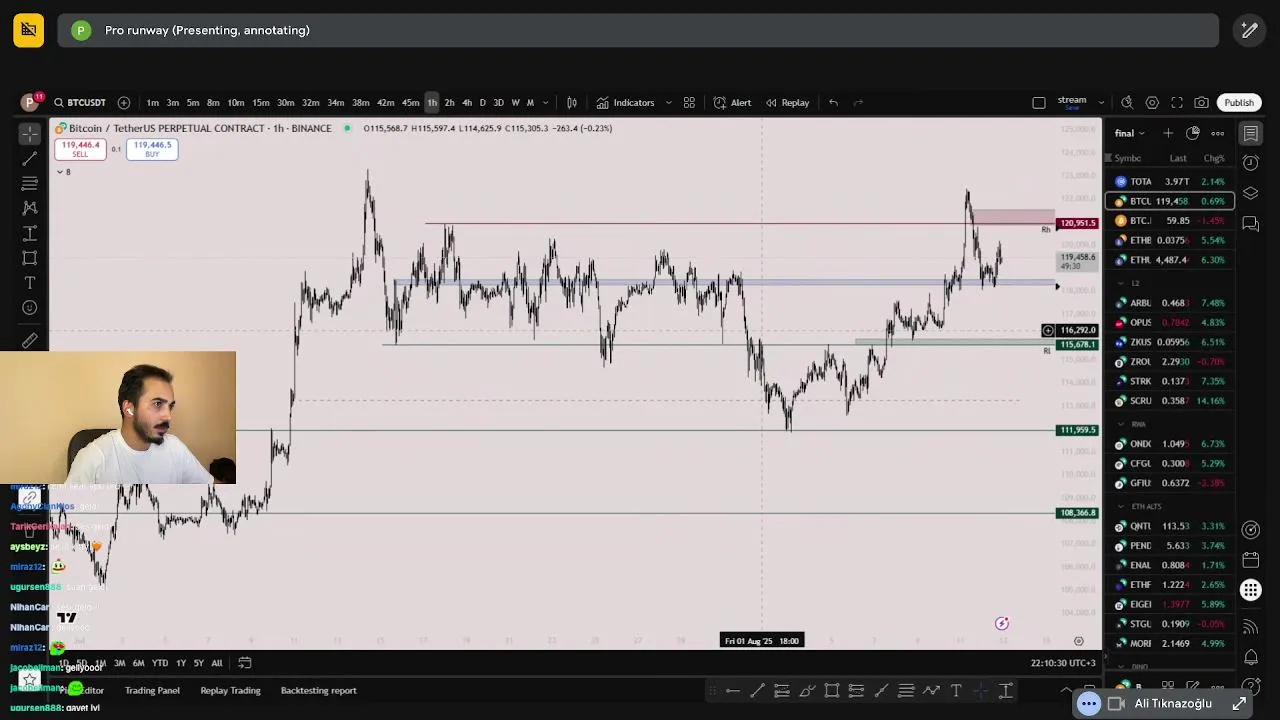This screenshot has width=1280, height=720.
Task: Select the text annotation tool in left toolbar
Action: point(30,283)
